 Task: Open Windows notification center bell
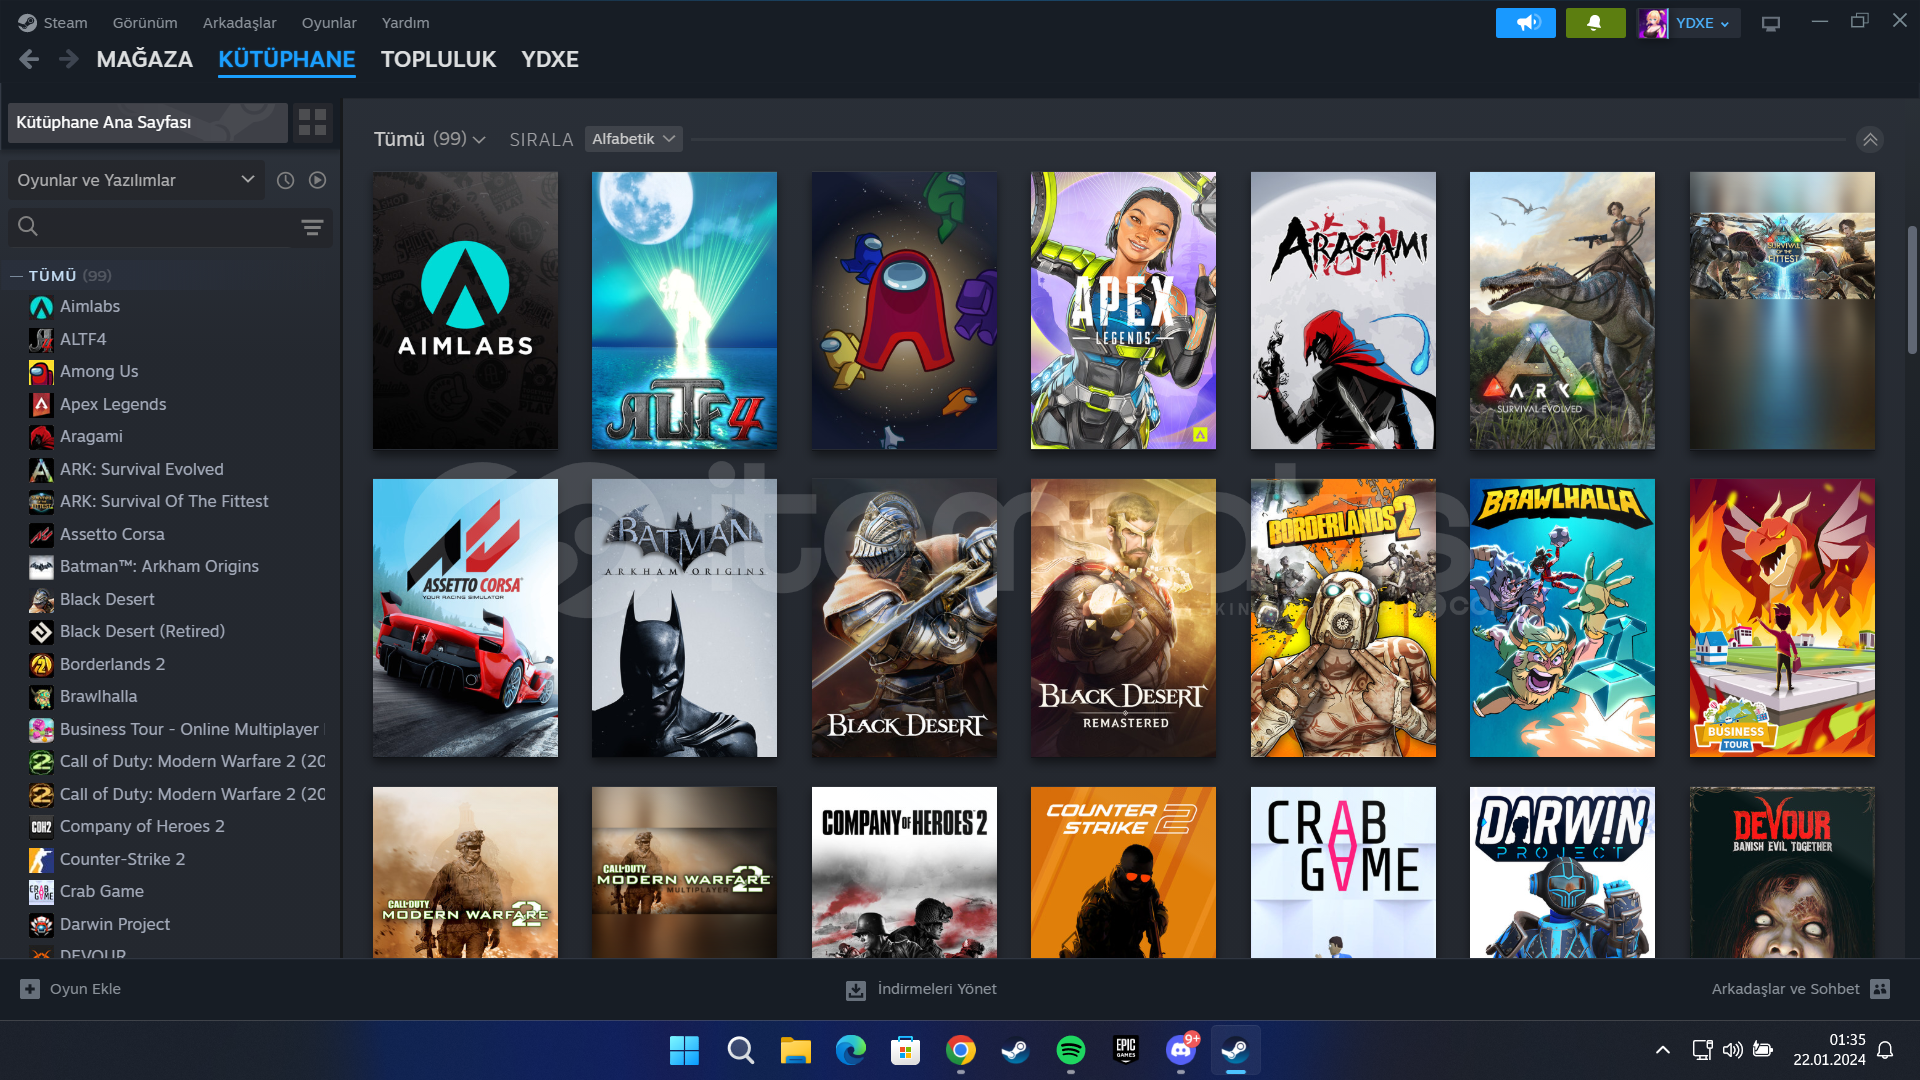click(1885, 1050)
